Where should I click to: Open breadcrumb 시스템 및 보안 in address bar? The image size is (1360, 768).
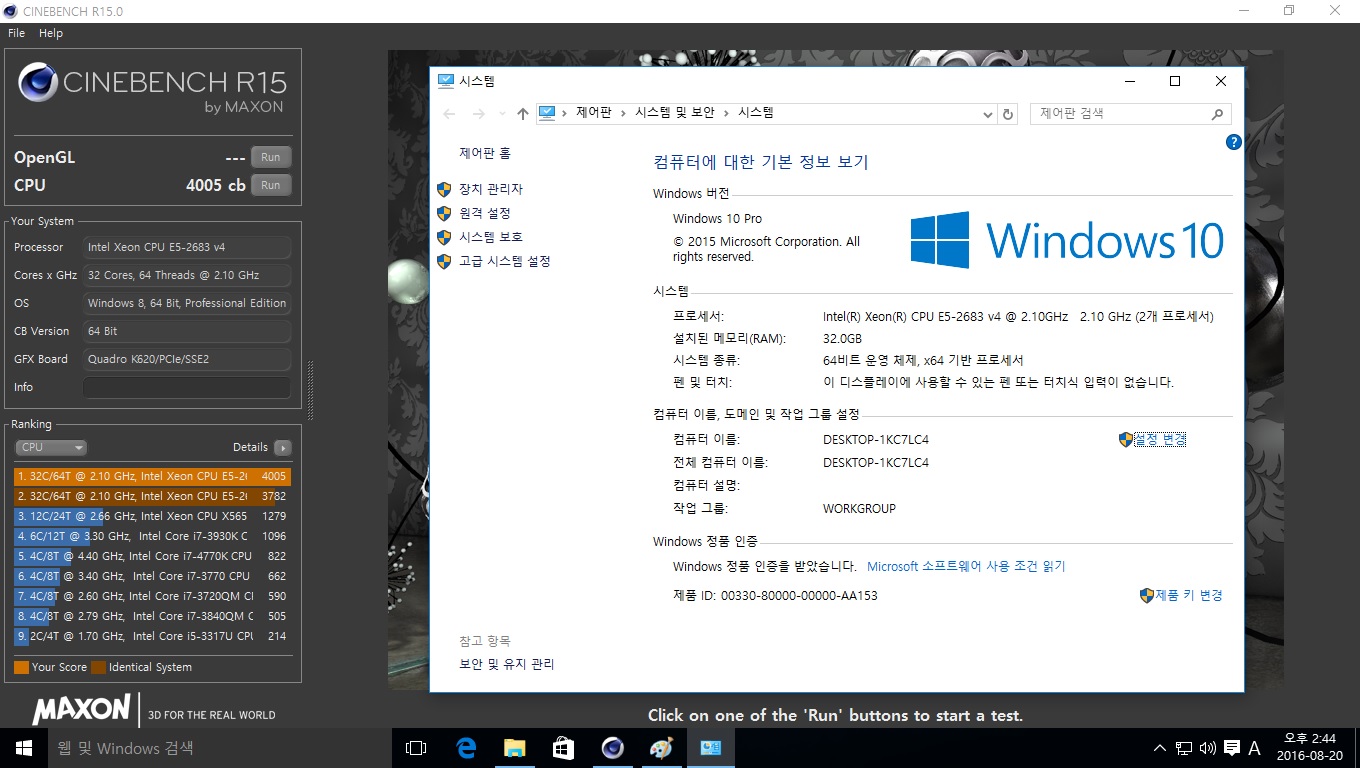[x=675, y=113]
